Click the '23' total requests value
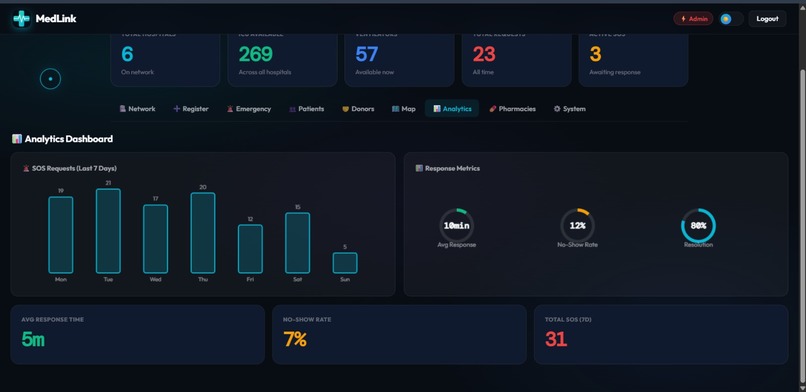Screen dimensions: 806x392 pos(484,54)
